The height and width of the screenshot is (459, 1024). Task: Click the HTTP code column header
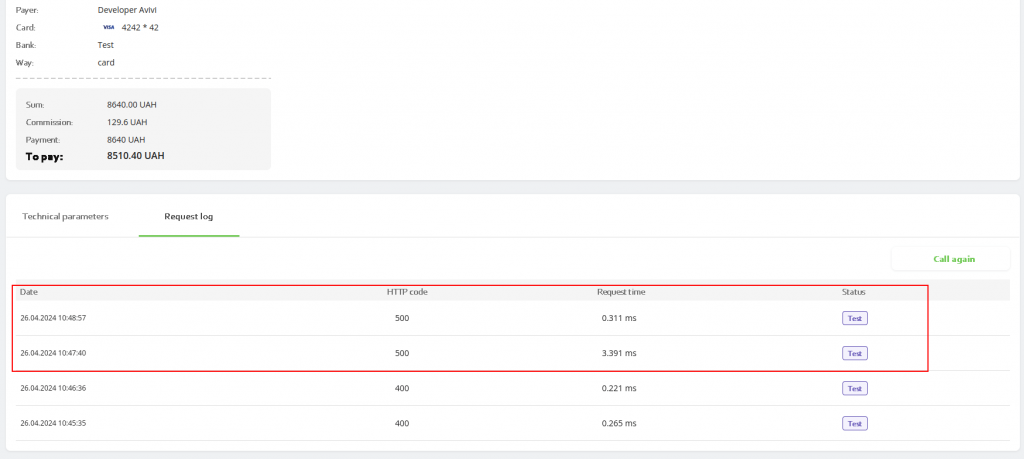(x=407, y=292)
